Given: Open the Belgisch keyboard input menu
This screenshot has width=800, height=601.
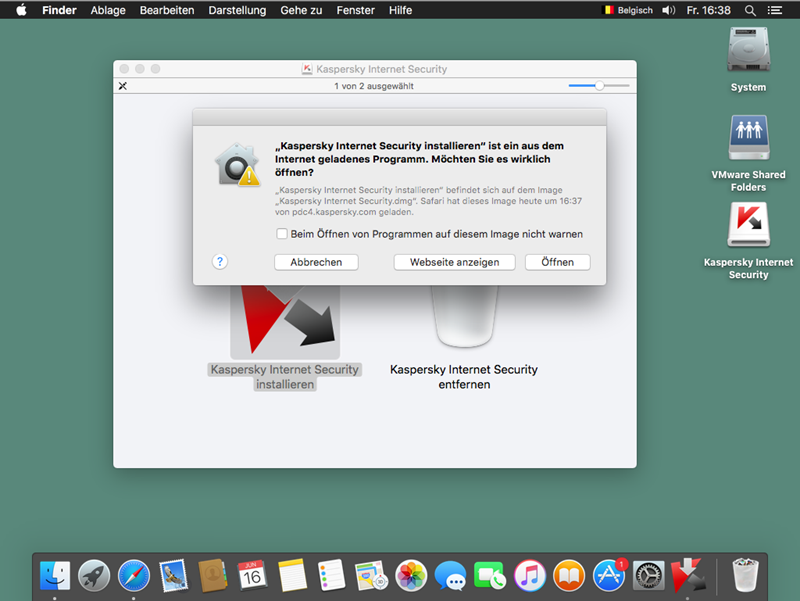Looking at the screenshot, I should coord(627,10).
